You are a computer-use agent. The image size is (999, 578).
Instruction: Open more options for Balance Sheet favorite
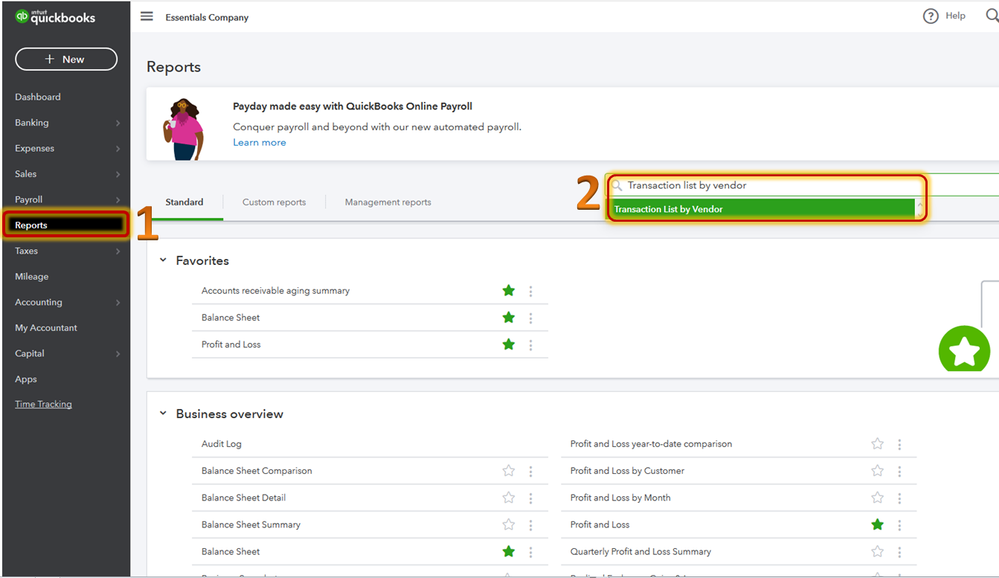531,318
